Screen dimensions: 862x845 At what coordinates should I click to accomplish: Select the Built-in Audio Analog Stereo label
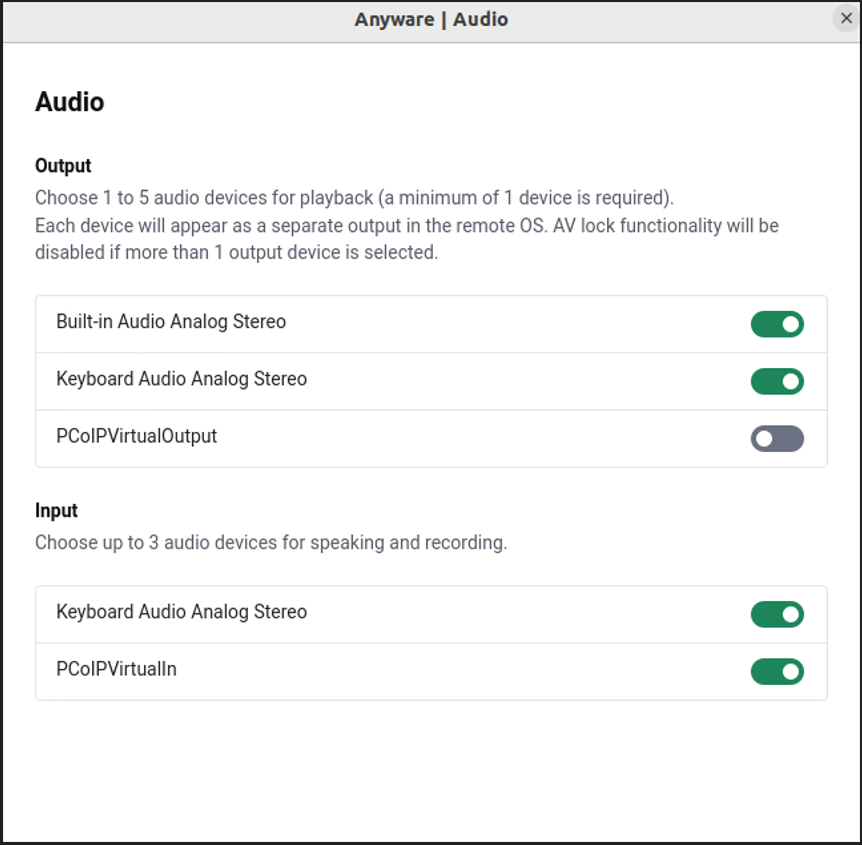click(171, 322)
